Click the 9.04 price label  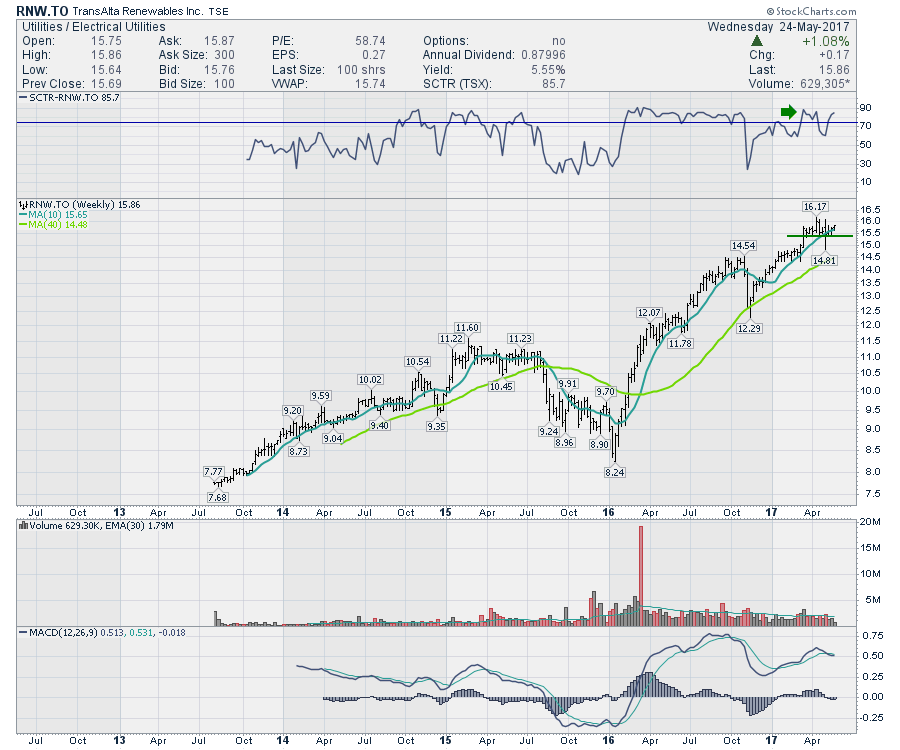pyautogui.click(x=333, y=438)
